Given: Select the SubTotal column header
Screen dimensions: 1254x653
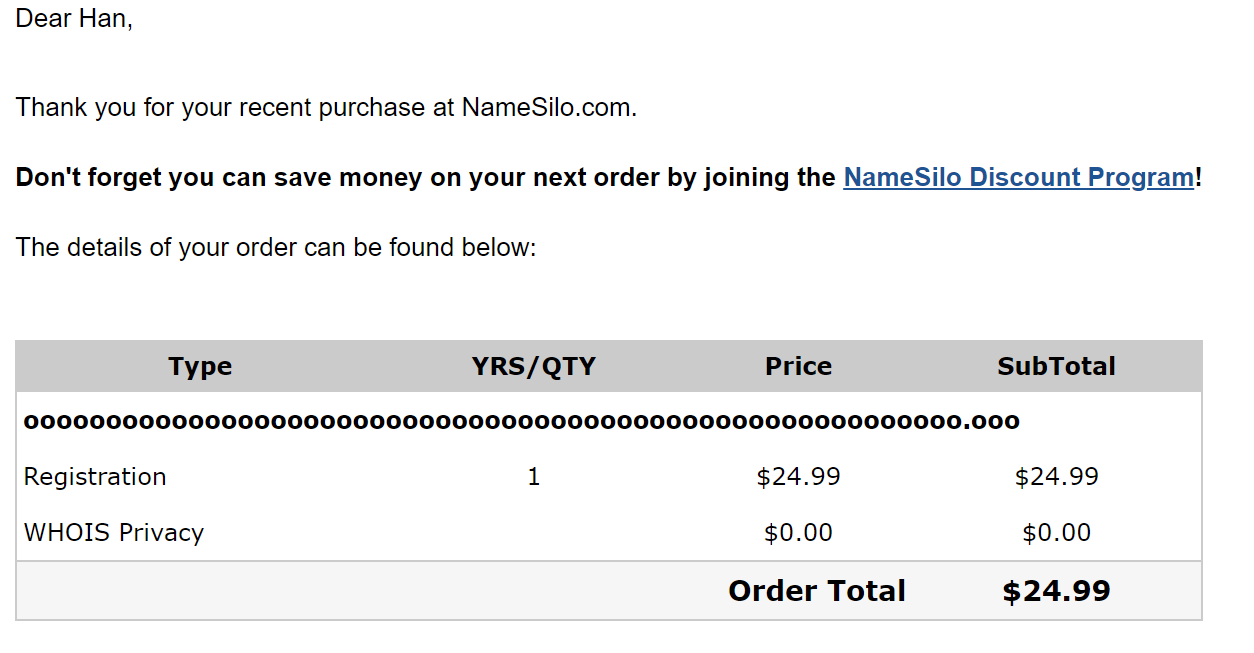Looking at the screenshot, I should pyautogui.click(x=1056, y=366).
